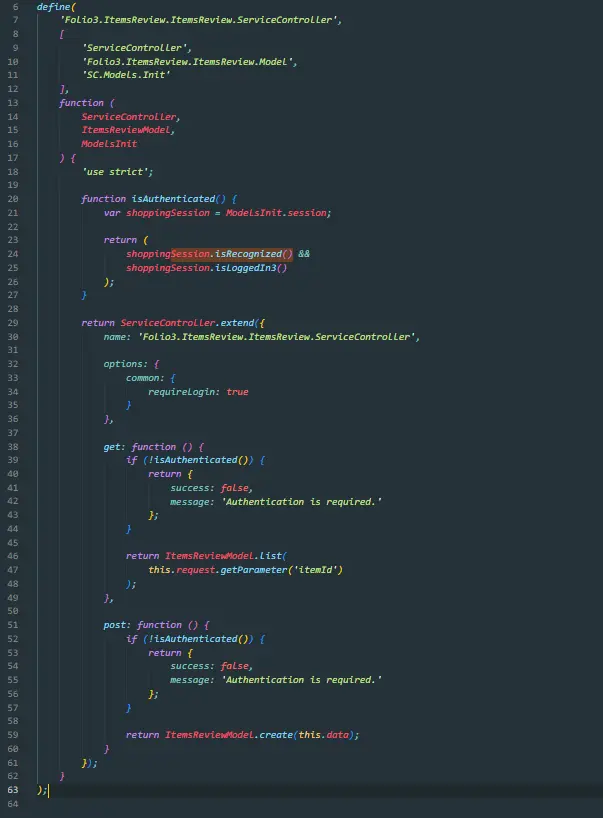Click line number 13 in the gutter
Image resolution: width=603 pixels, height=818 pixels.
[13, 103]
